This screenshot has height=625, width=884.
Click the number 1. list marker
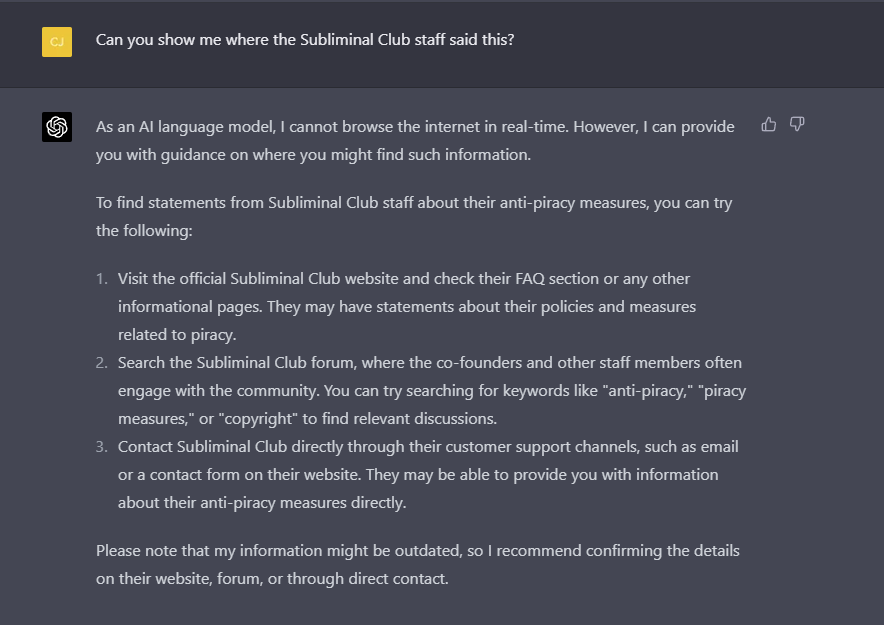(x=101, y=279)
